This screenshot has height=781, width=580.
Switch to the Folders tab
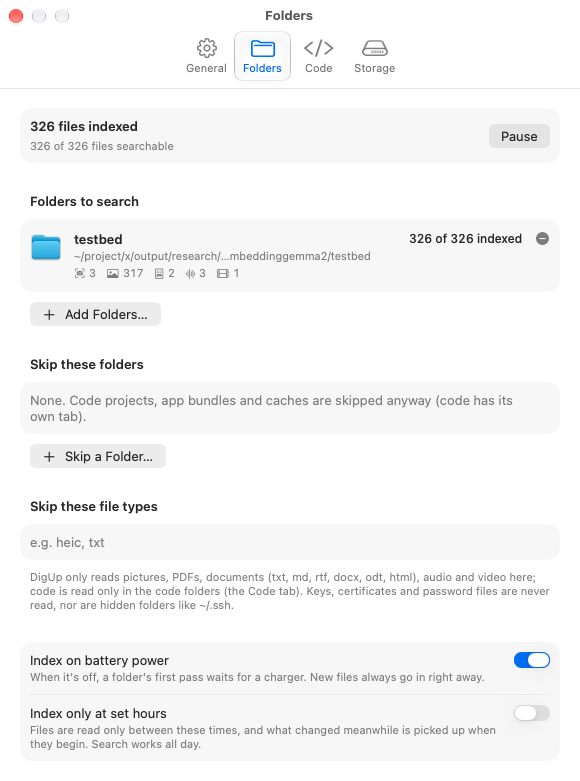pos(262,56)
